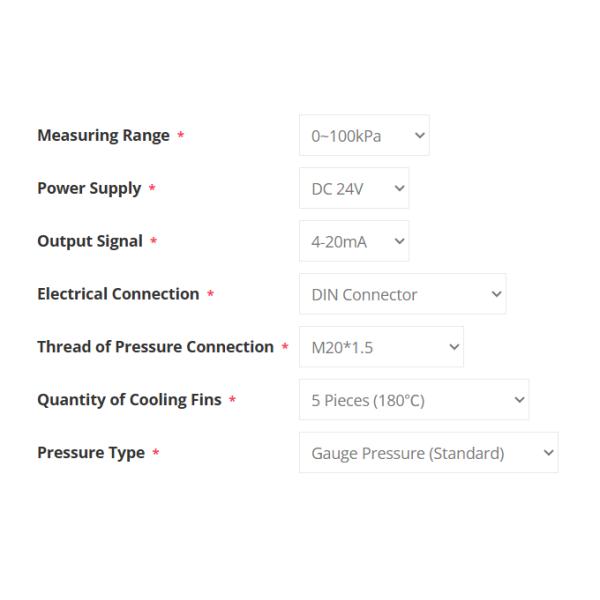
Task: Click the chevron arrow beside 0~100kPa
Action: click(418, 136)
